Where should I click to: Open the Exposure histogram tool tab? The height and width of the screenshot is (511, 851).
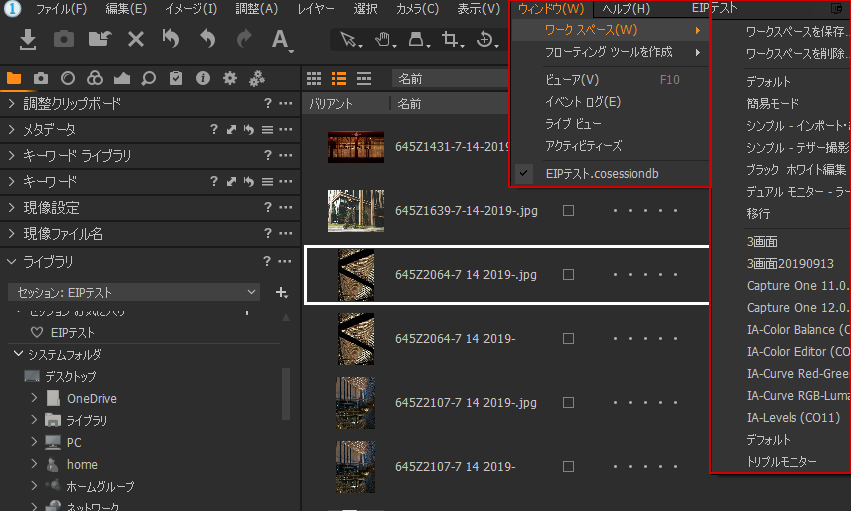point(122,78)
